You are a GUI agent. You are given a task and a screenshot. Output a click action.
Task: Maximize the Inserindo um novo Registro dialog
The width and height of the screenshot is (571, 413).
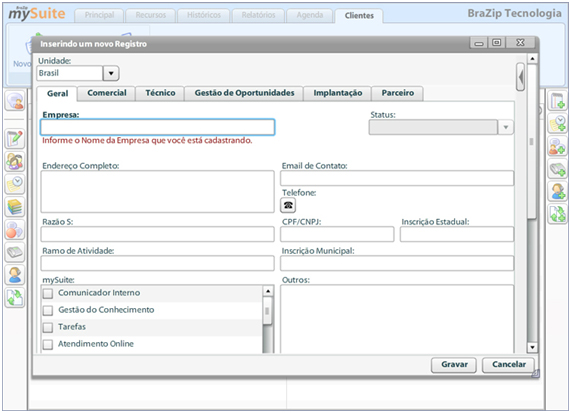pos(496,43)
